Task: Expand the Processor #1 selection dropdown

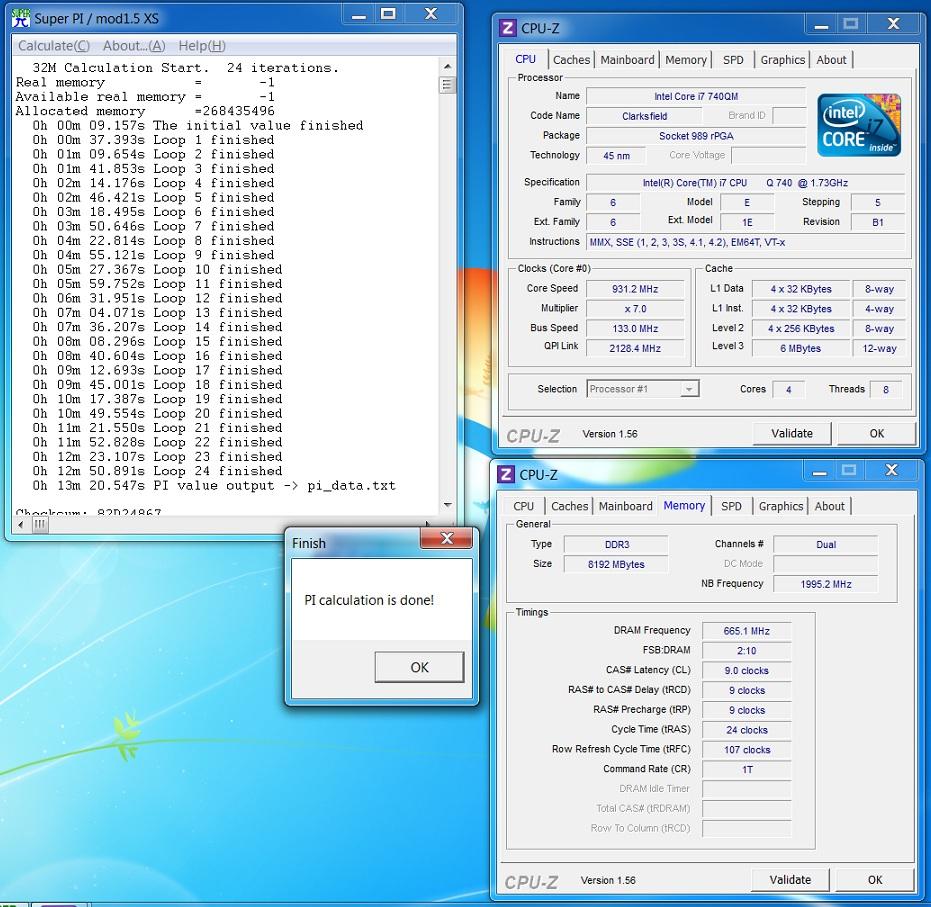Action: [x=689, y=389]
